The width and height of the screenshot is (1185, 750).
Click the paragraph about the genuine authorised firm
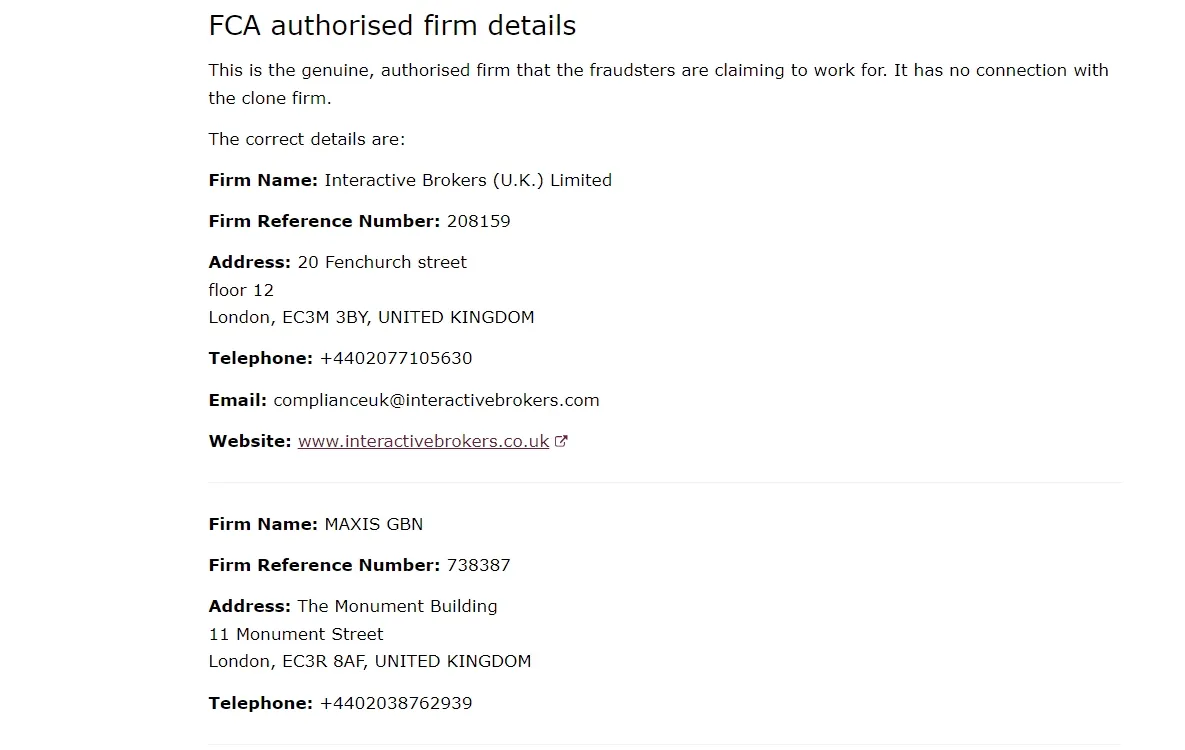coord(658,84)
